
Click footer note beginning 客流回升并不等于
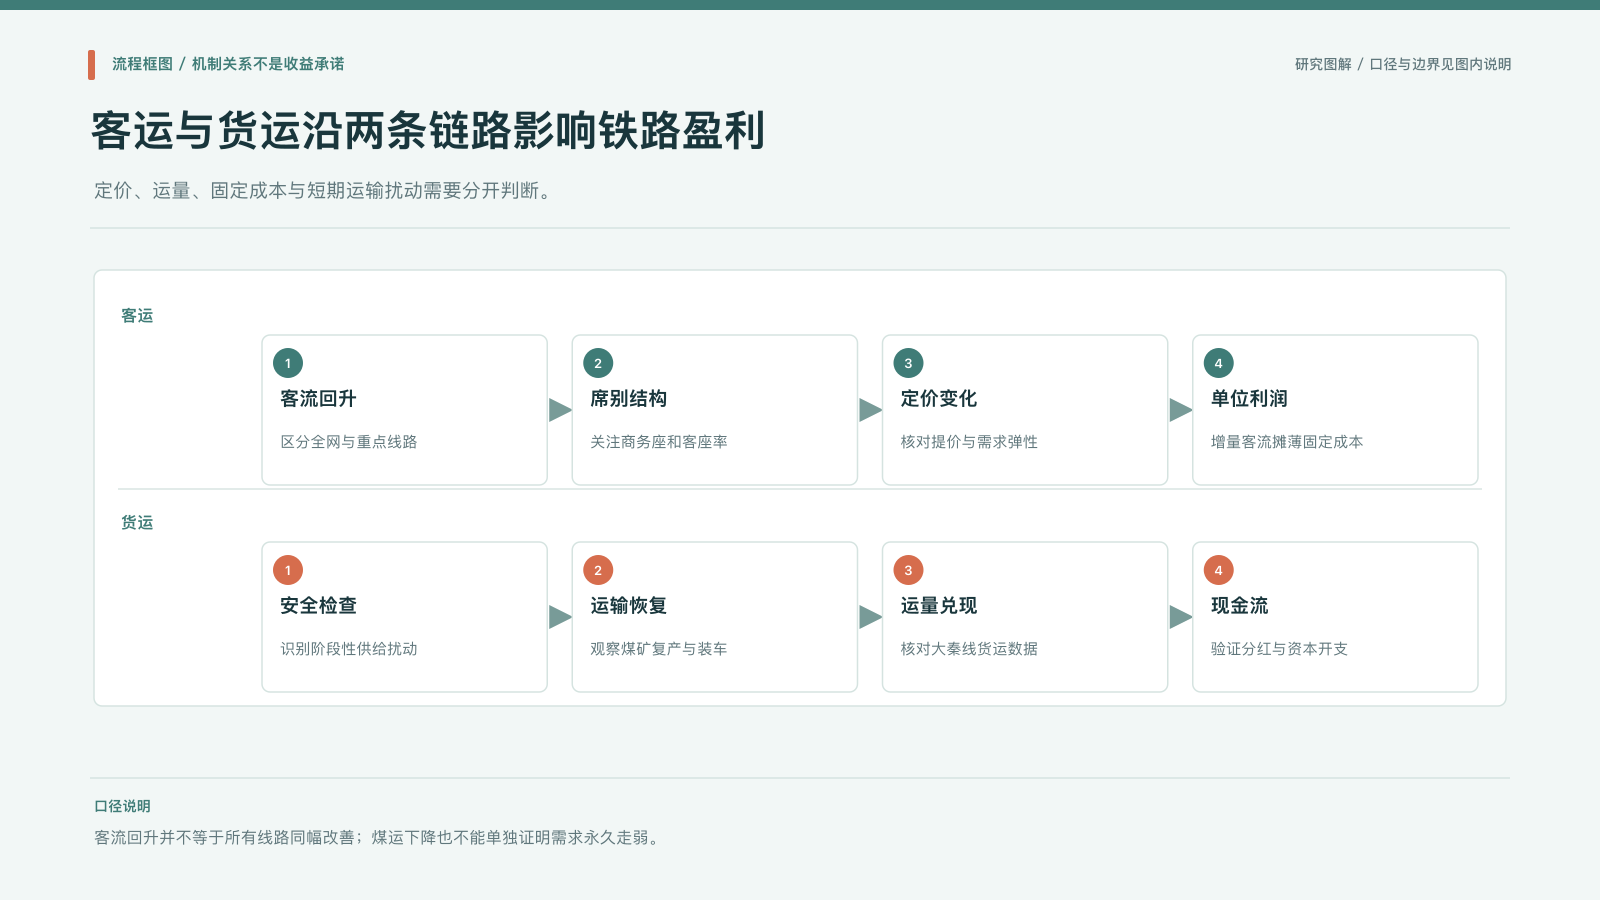click(379, 837)
